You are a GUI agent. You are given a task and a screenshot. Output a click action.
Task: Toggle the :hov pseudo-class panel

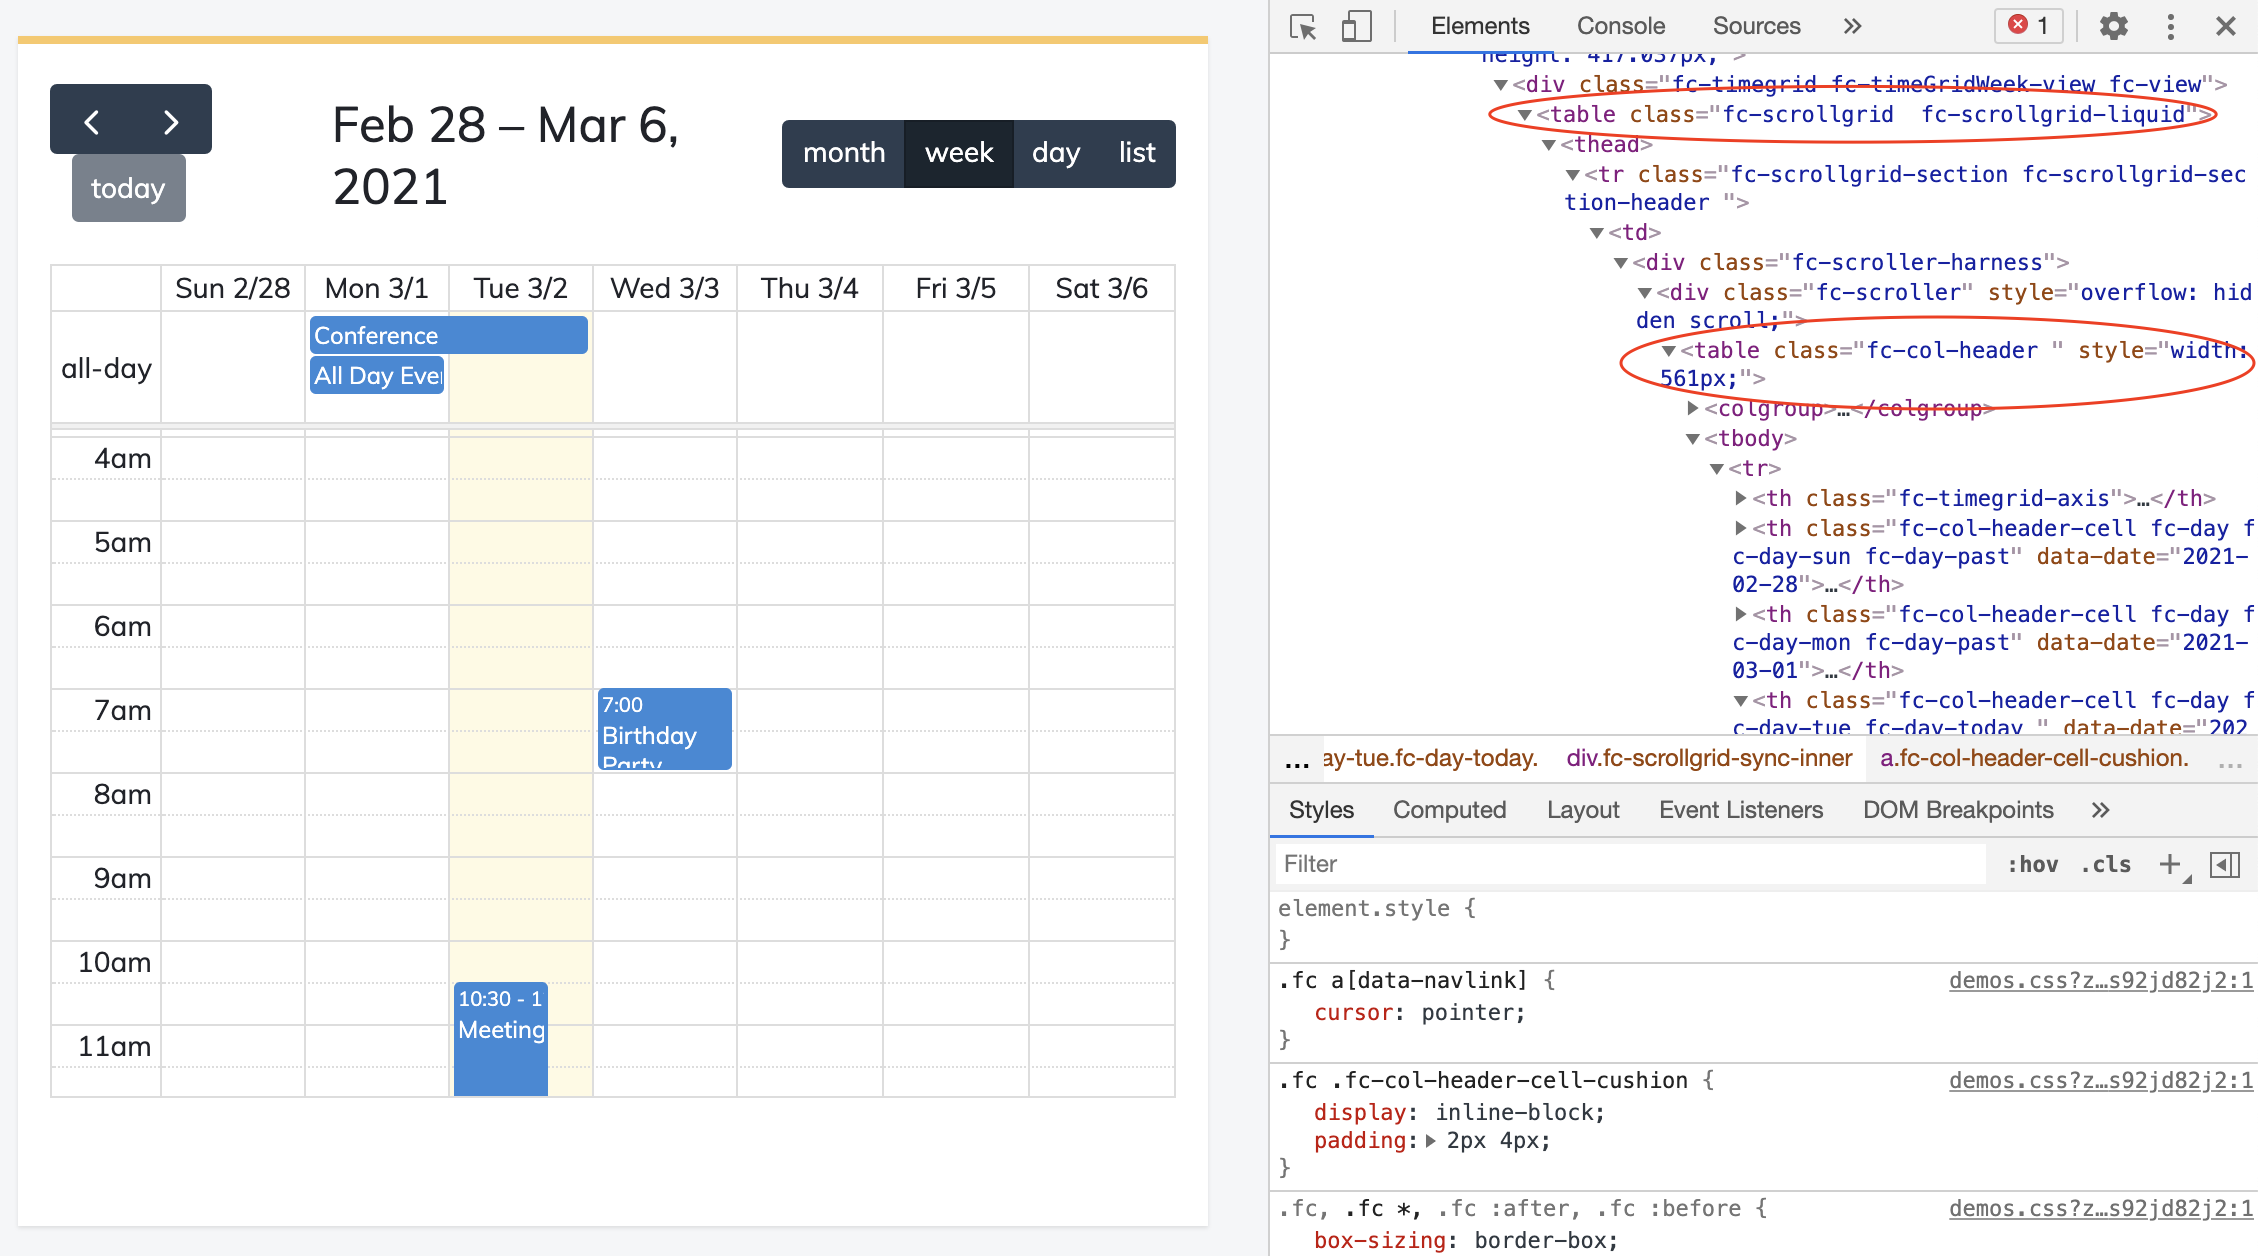[2033, 864]
